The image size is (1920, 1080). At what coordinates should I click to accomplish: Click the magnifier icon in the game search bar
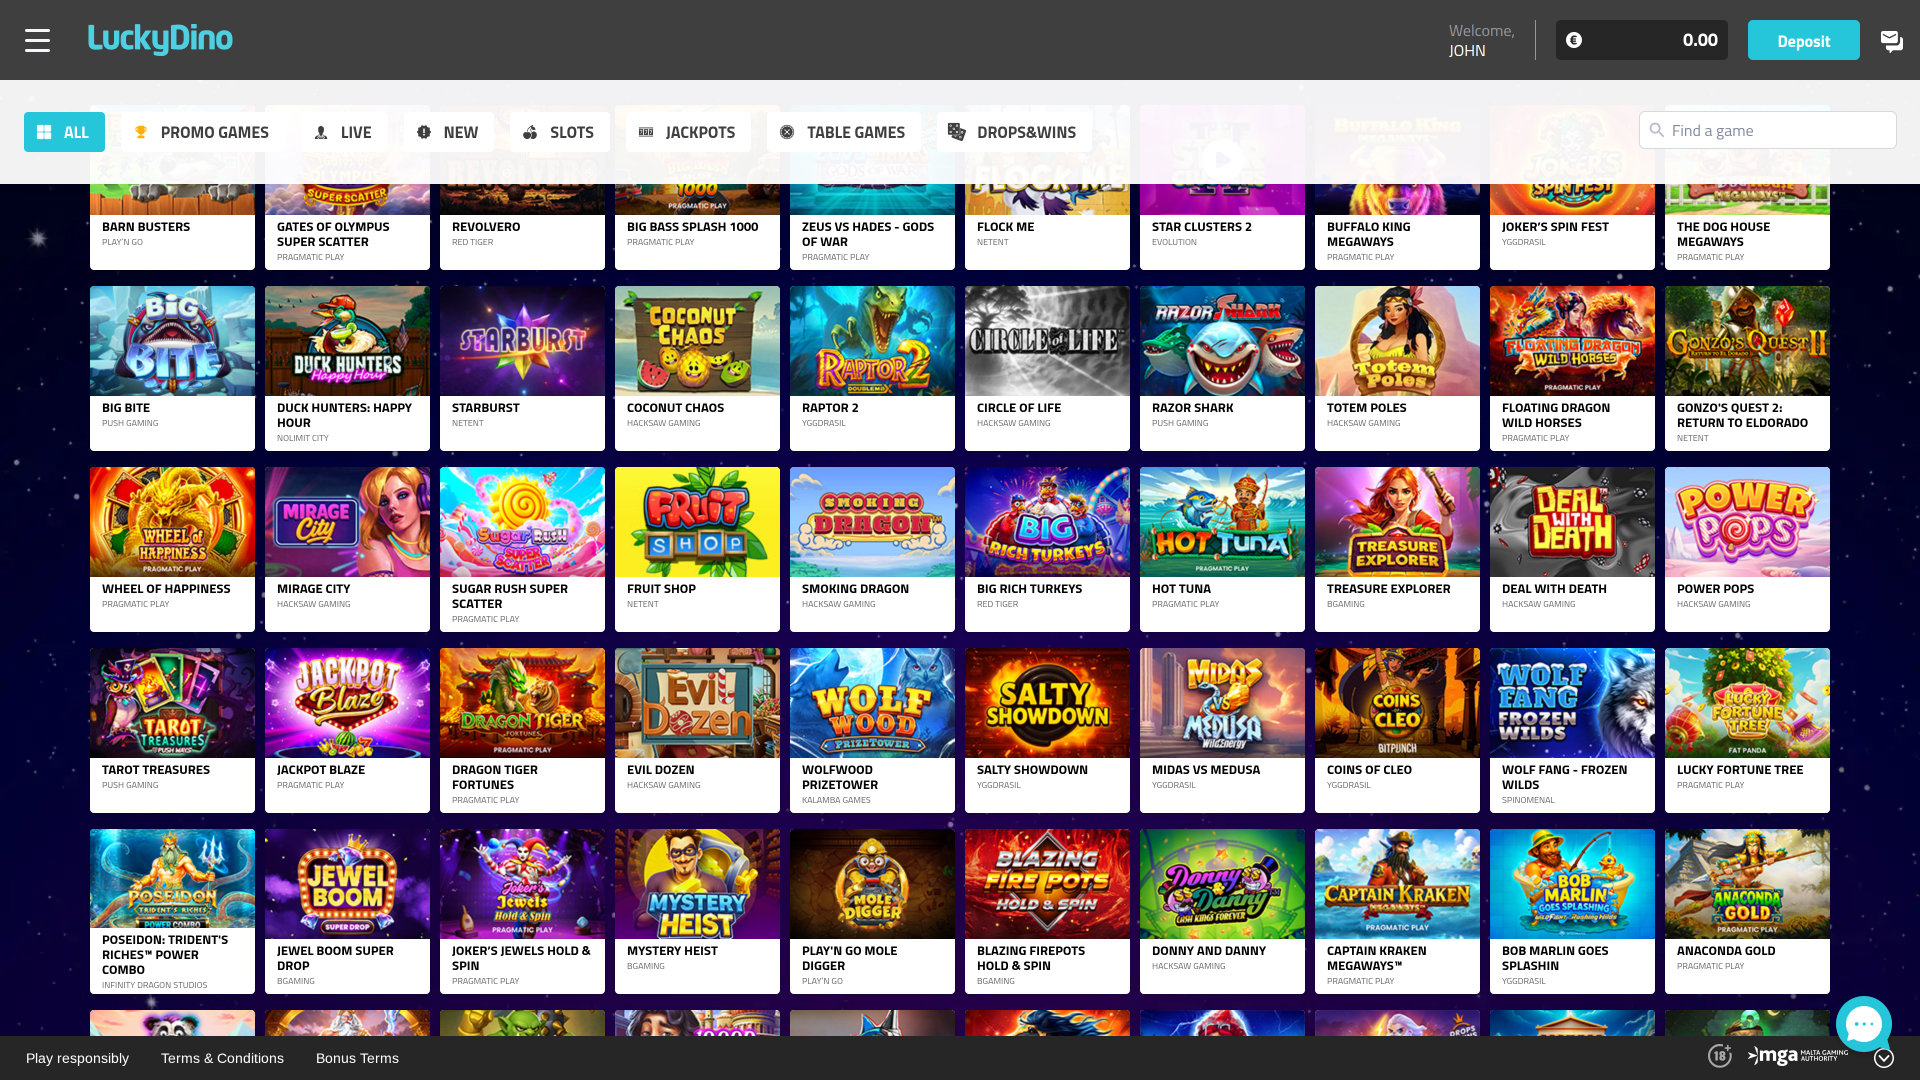click(1658, 130)
